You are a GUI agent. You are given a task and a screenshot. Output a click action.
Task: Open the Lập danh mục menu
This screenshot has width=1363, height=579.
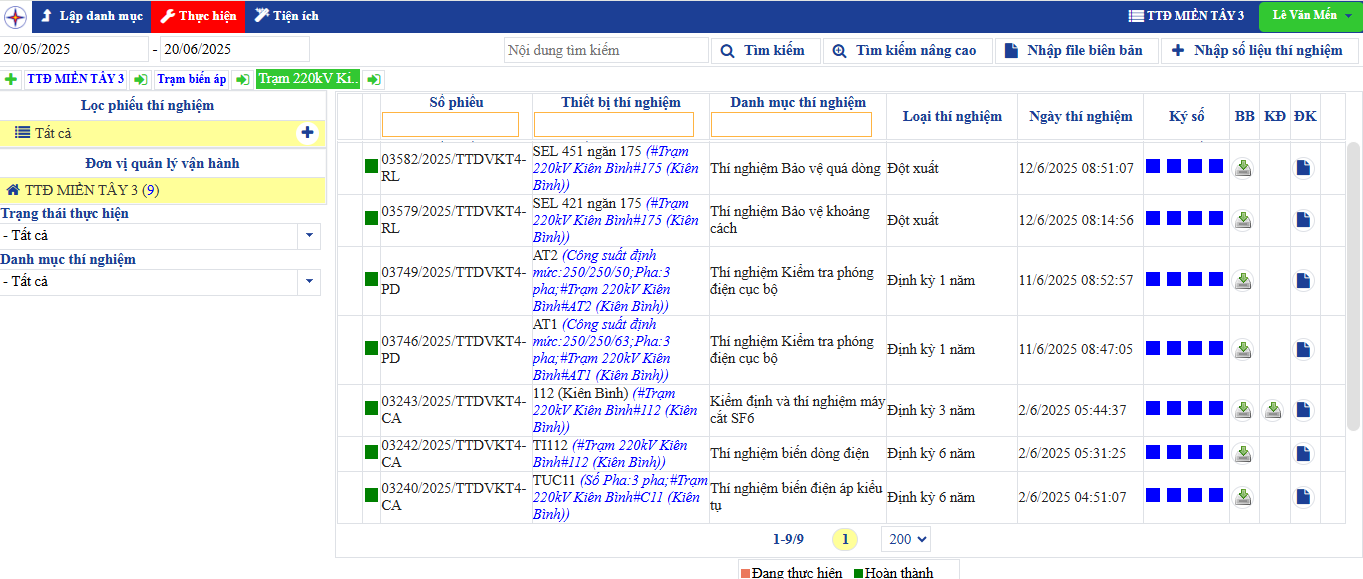(x=91, y=16)
